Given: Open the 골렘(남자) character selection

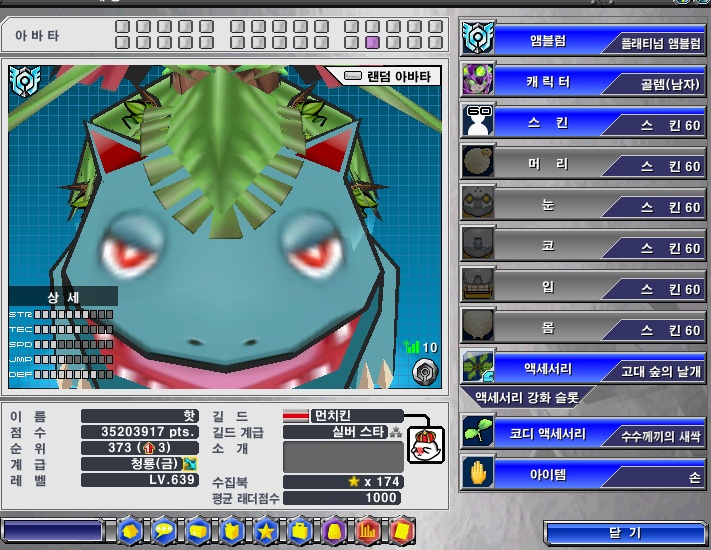Looking at the screenshot, I should pyautogui.click(x=653, y=84).
